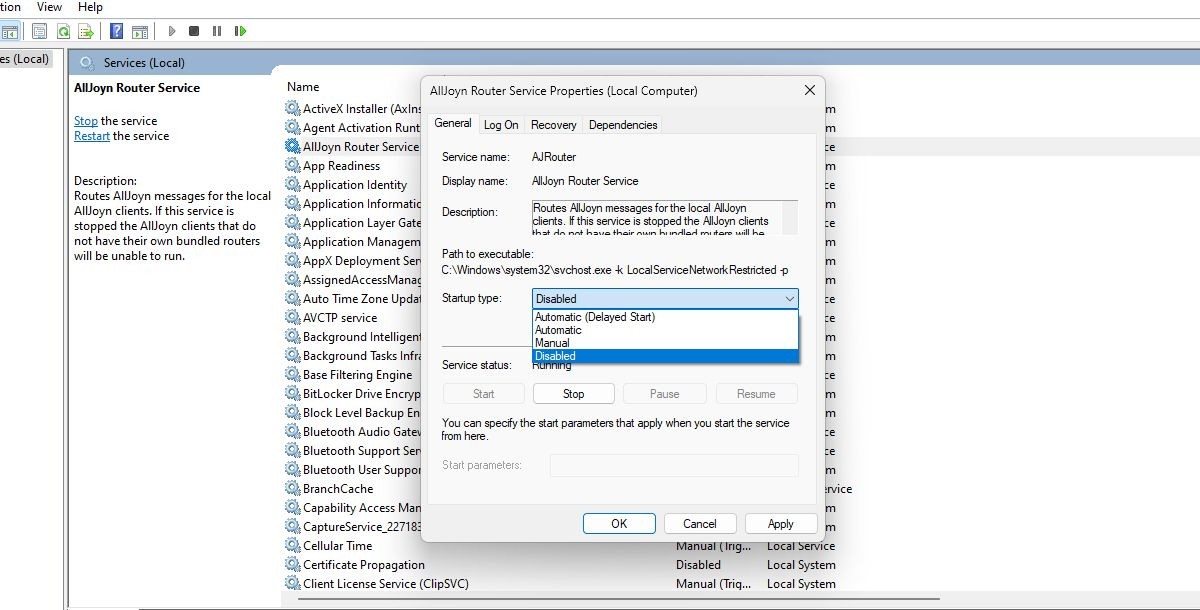
Task: Click the magnifier icon beside the Services (Local) header
Action: (87, 63)
